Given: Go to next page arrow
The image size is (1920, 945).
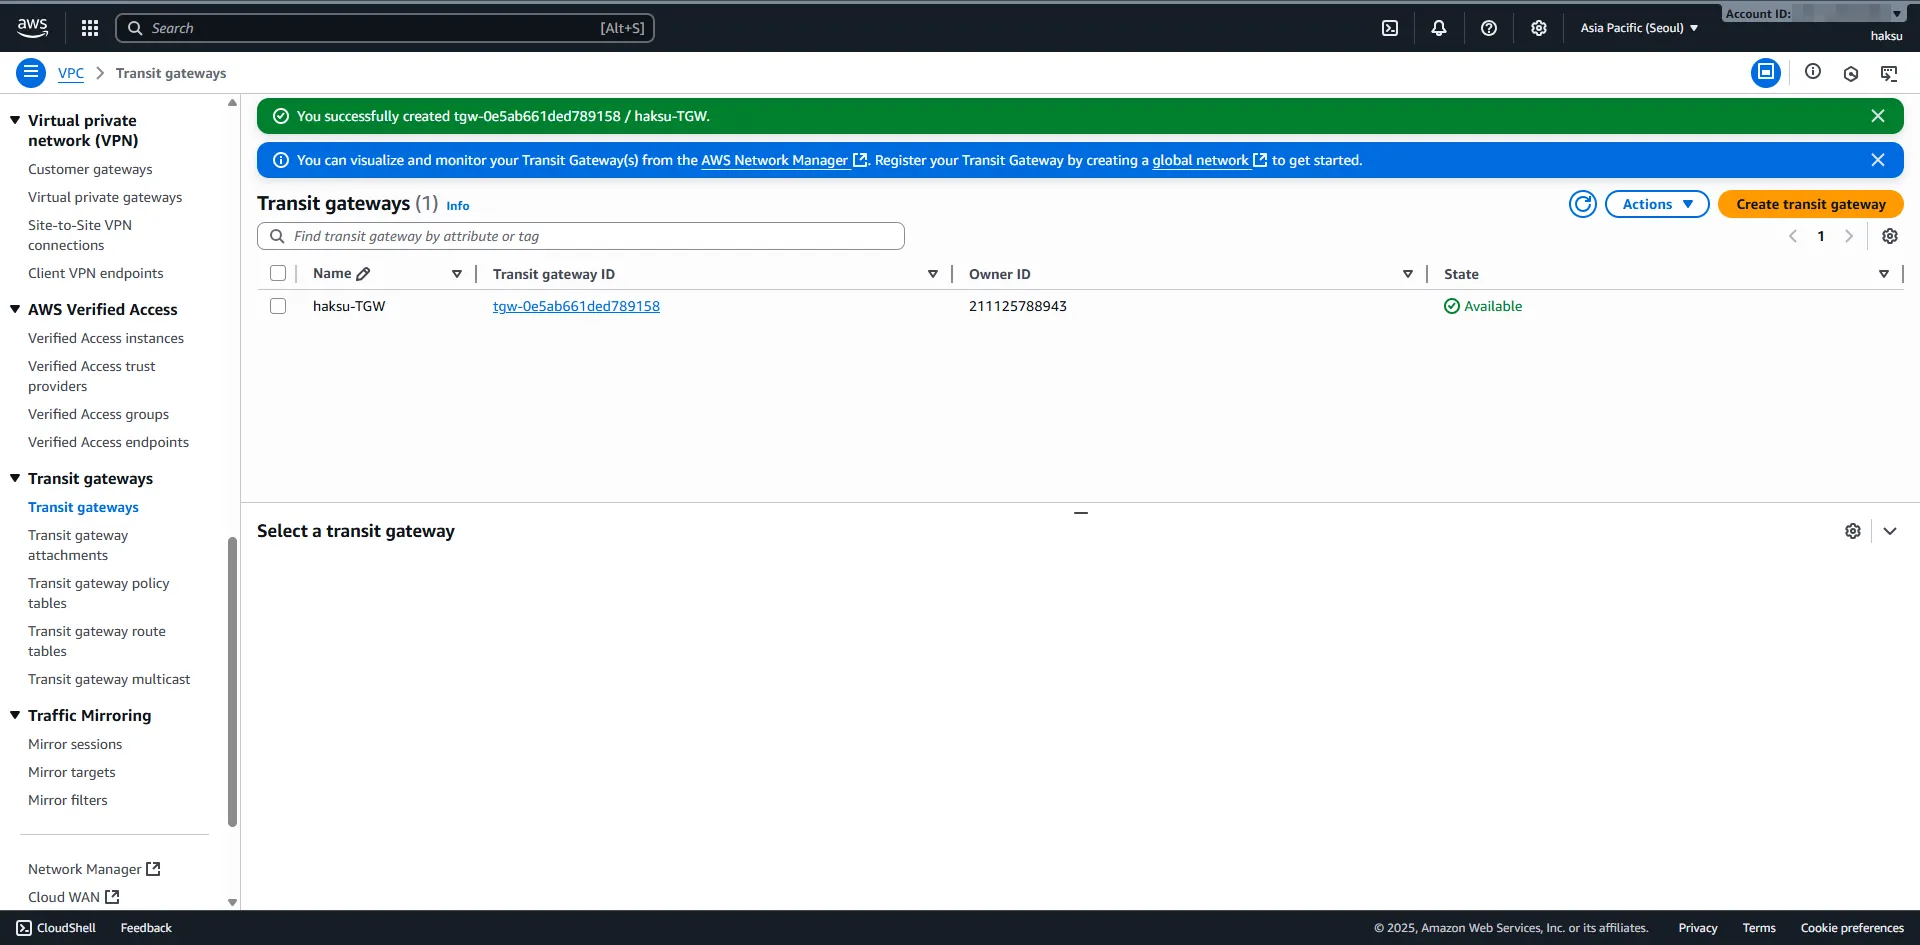Looking at the screenshot, I should click(x=1849, y=236).
